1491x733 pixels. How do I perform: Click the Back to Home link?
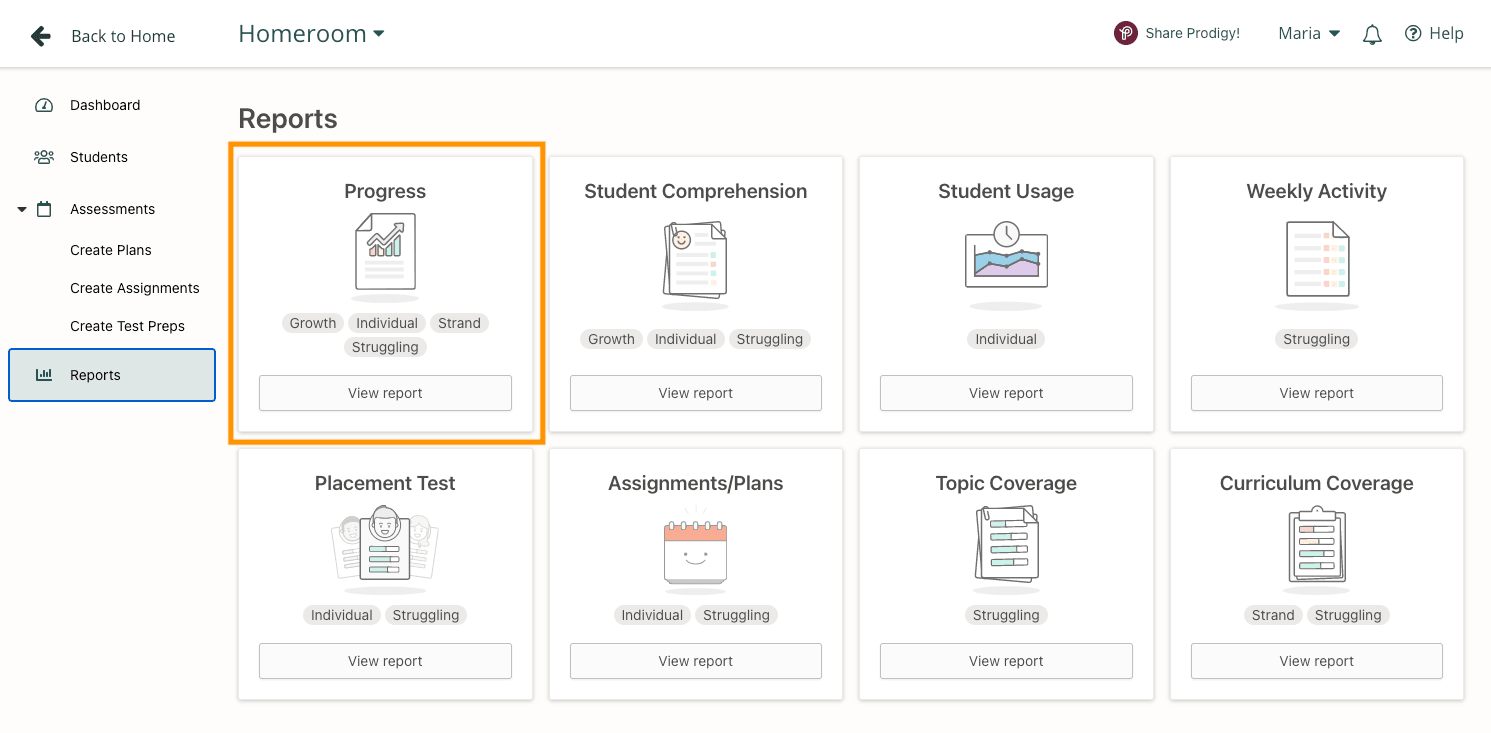pos(123,36)
